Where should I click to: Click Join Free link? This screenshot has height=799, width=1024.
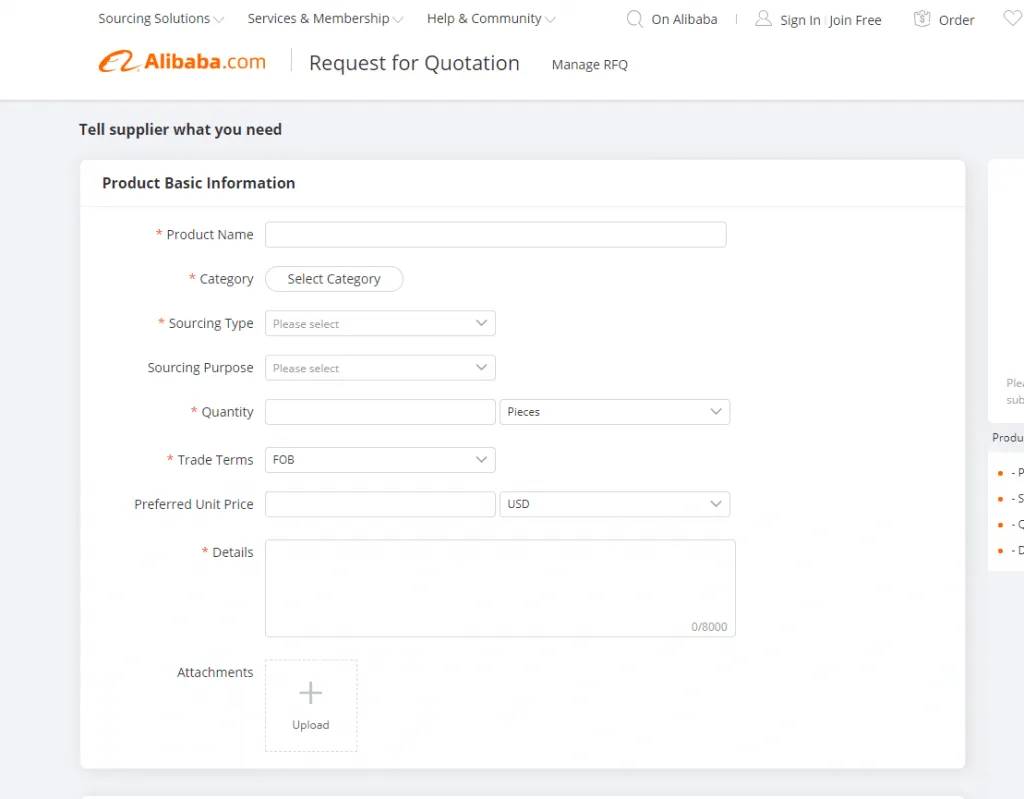click(855, 20)
